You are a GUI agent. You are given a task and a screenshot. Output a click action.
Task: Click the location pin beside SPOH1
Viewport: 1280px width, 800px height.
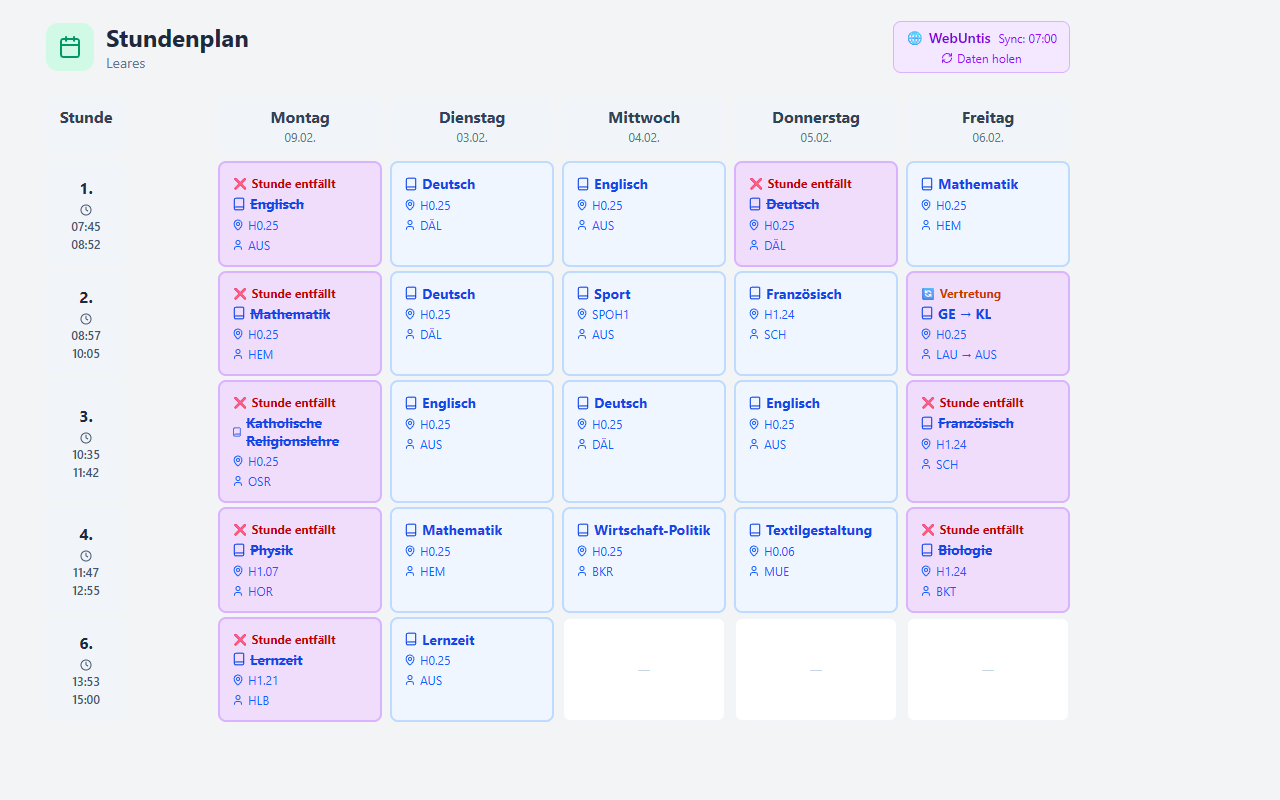582,315
